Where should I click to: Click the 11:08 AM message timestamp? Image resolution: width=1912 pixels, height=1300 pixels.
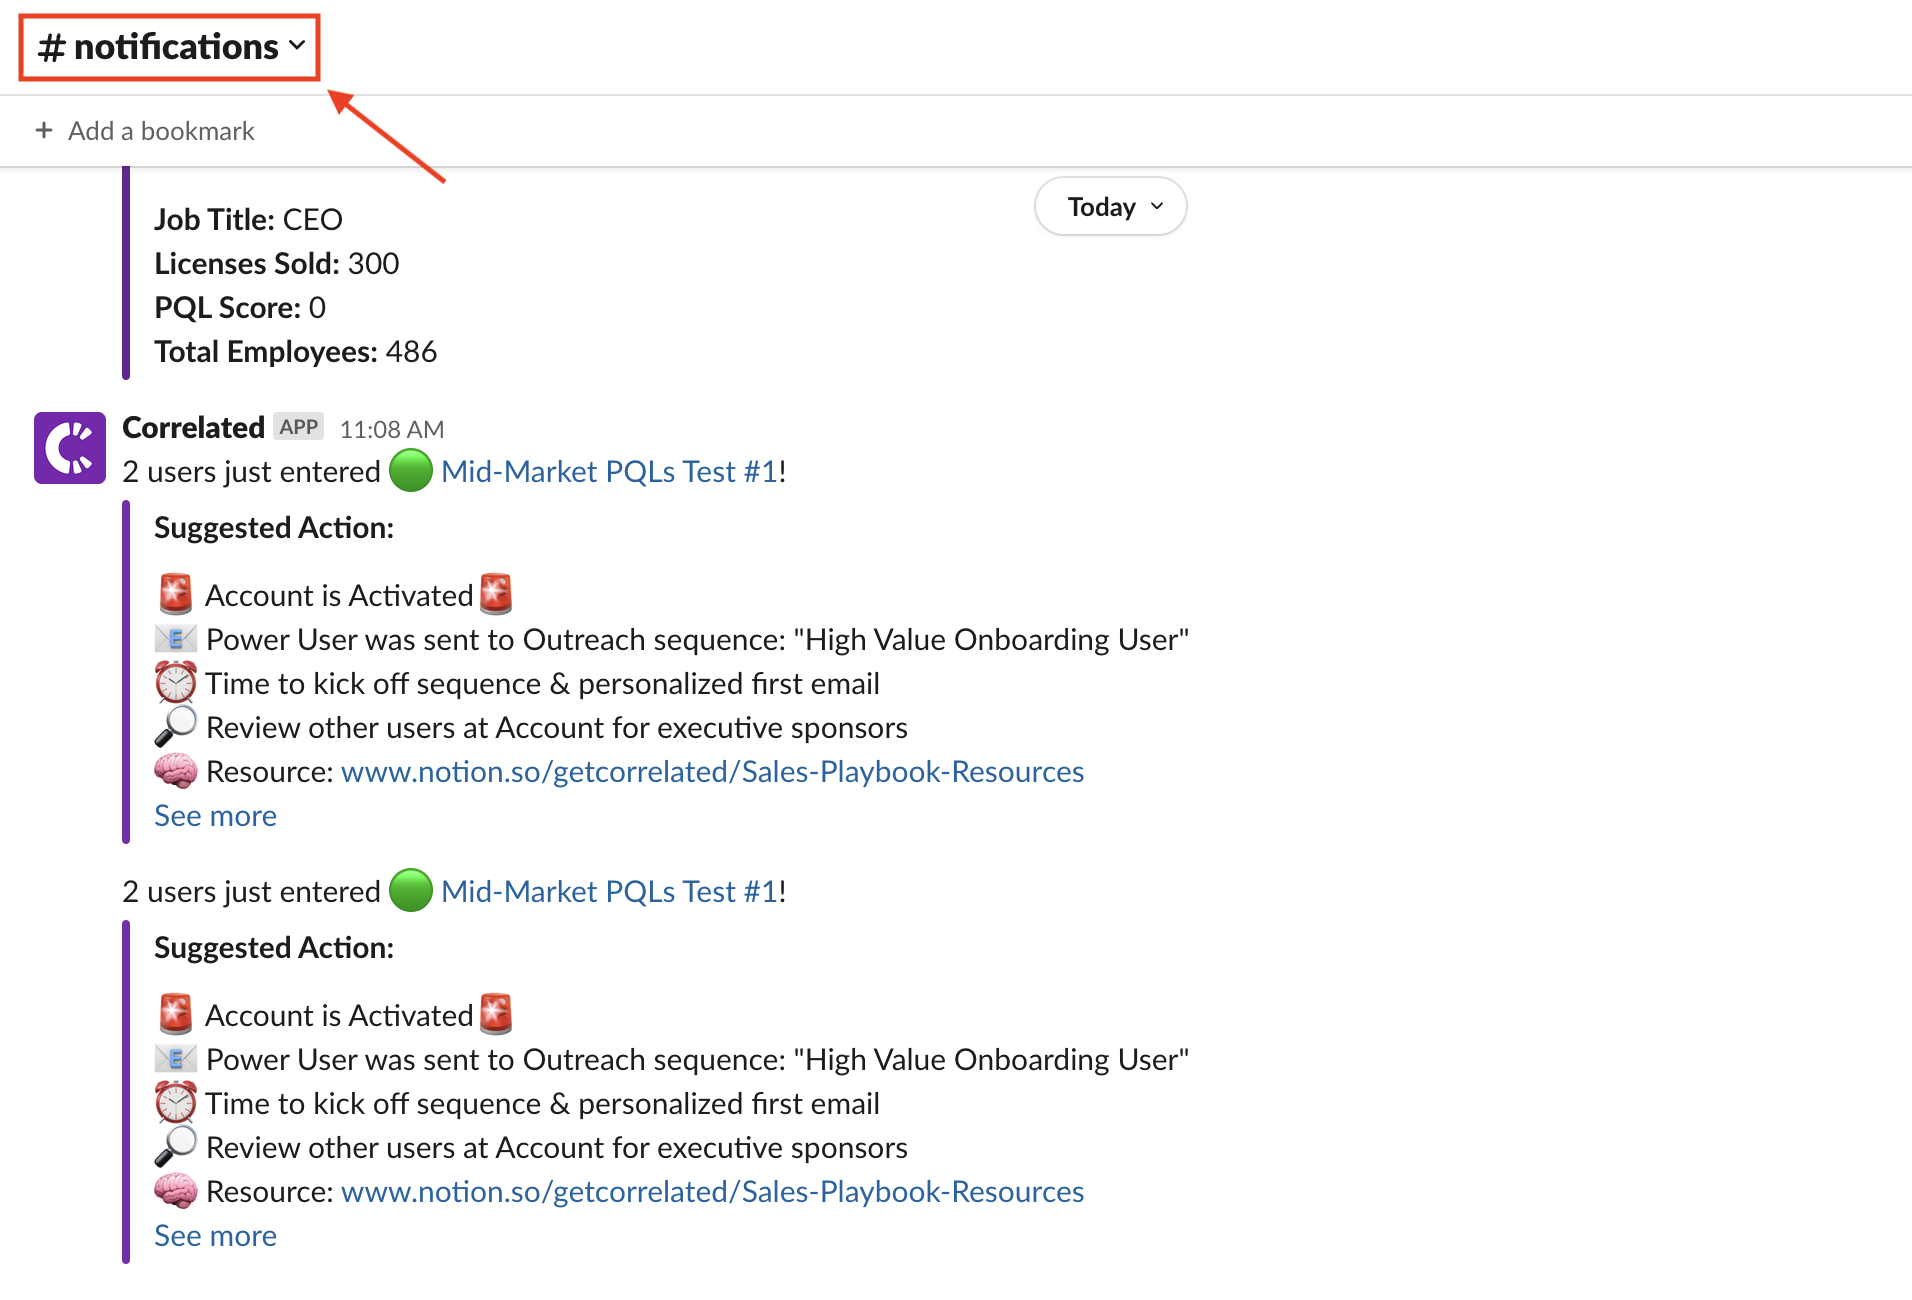pos(392,429)
